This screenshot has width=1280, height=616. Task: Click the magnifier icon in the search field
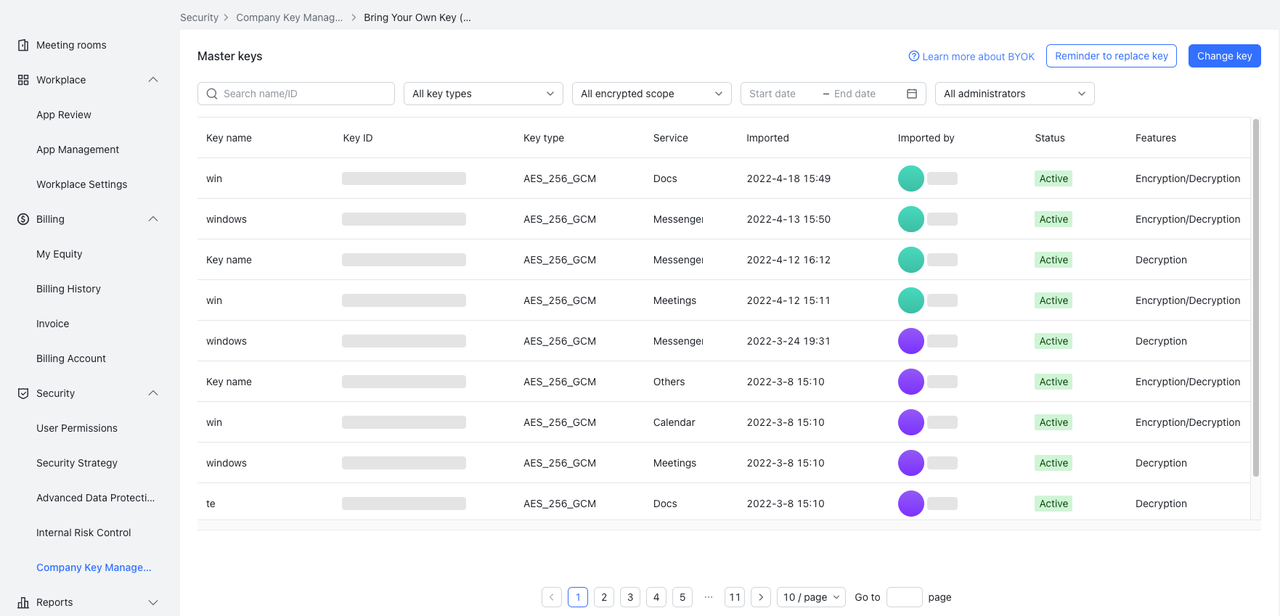click(x=211, y=92)
